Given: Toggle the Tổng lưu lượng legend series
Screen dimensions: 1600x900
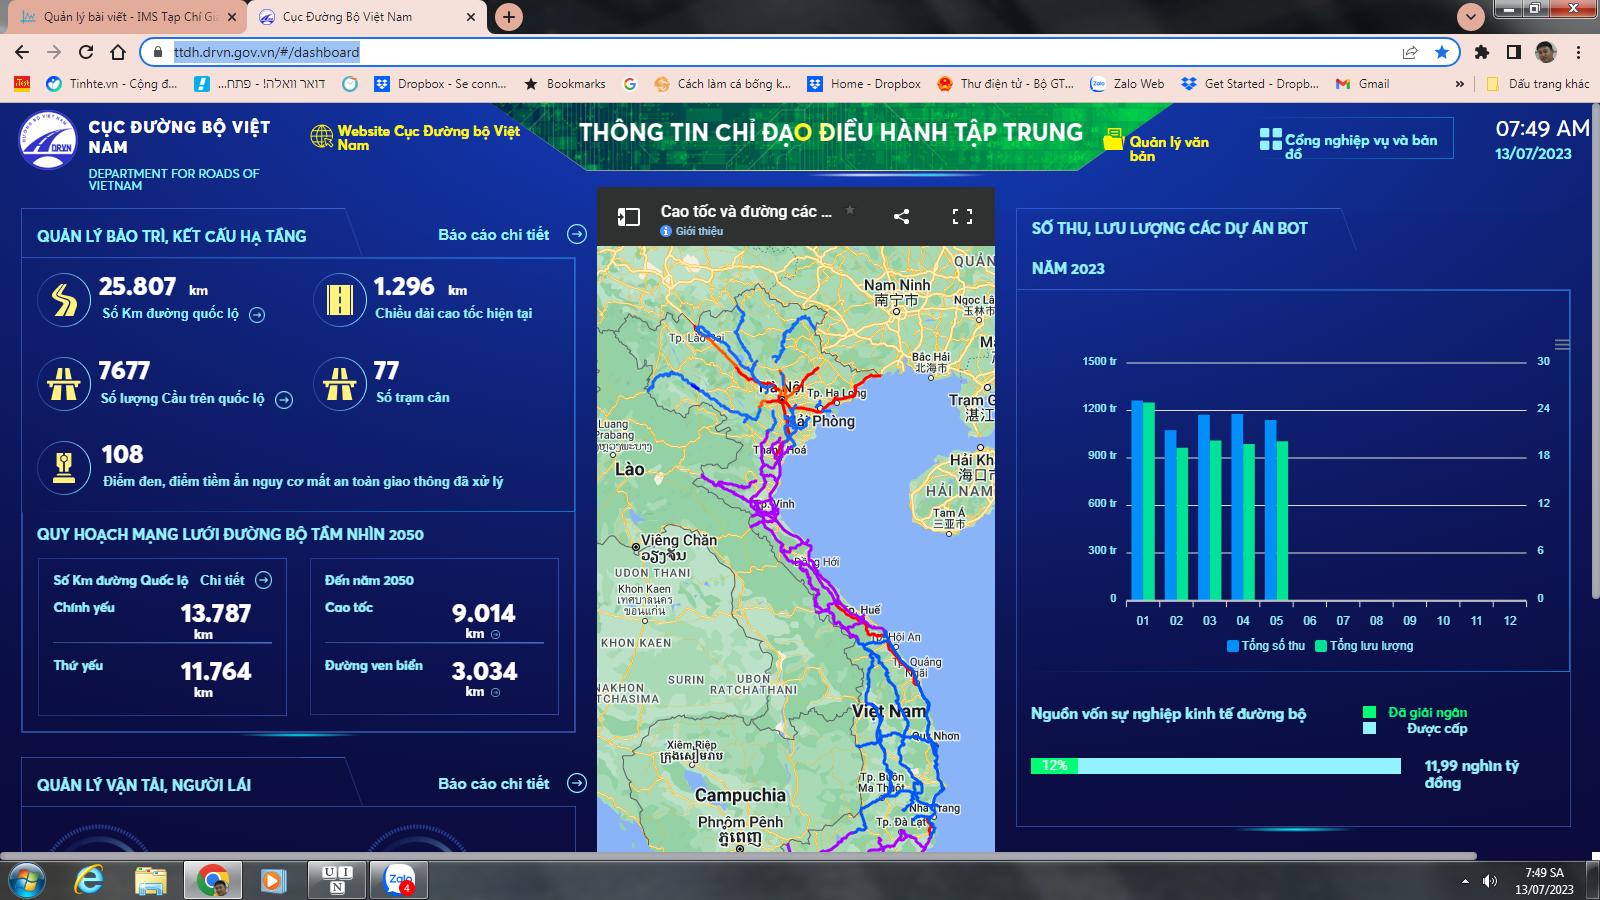Looking at the screenshot, I should coord(1364,646).
